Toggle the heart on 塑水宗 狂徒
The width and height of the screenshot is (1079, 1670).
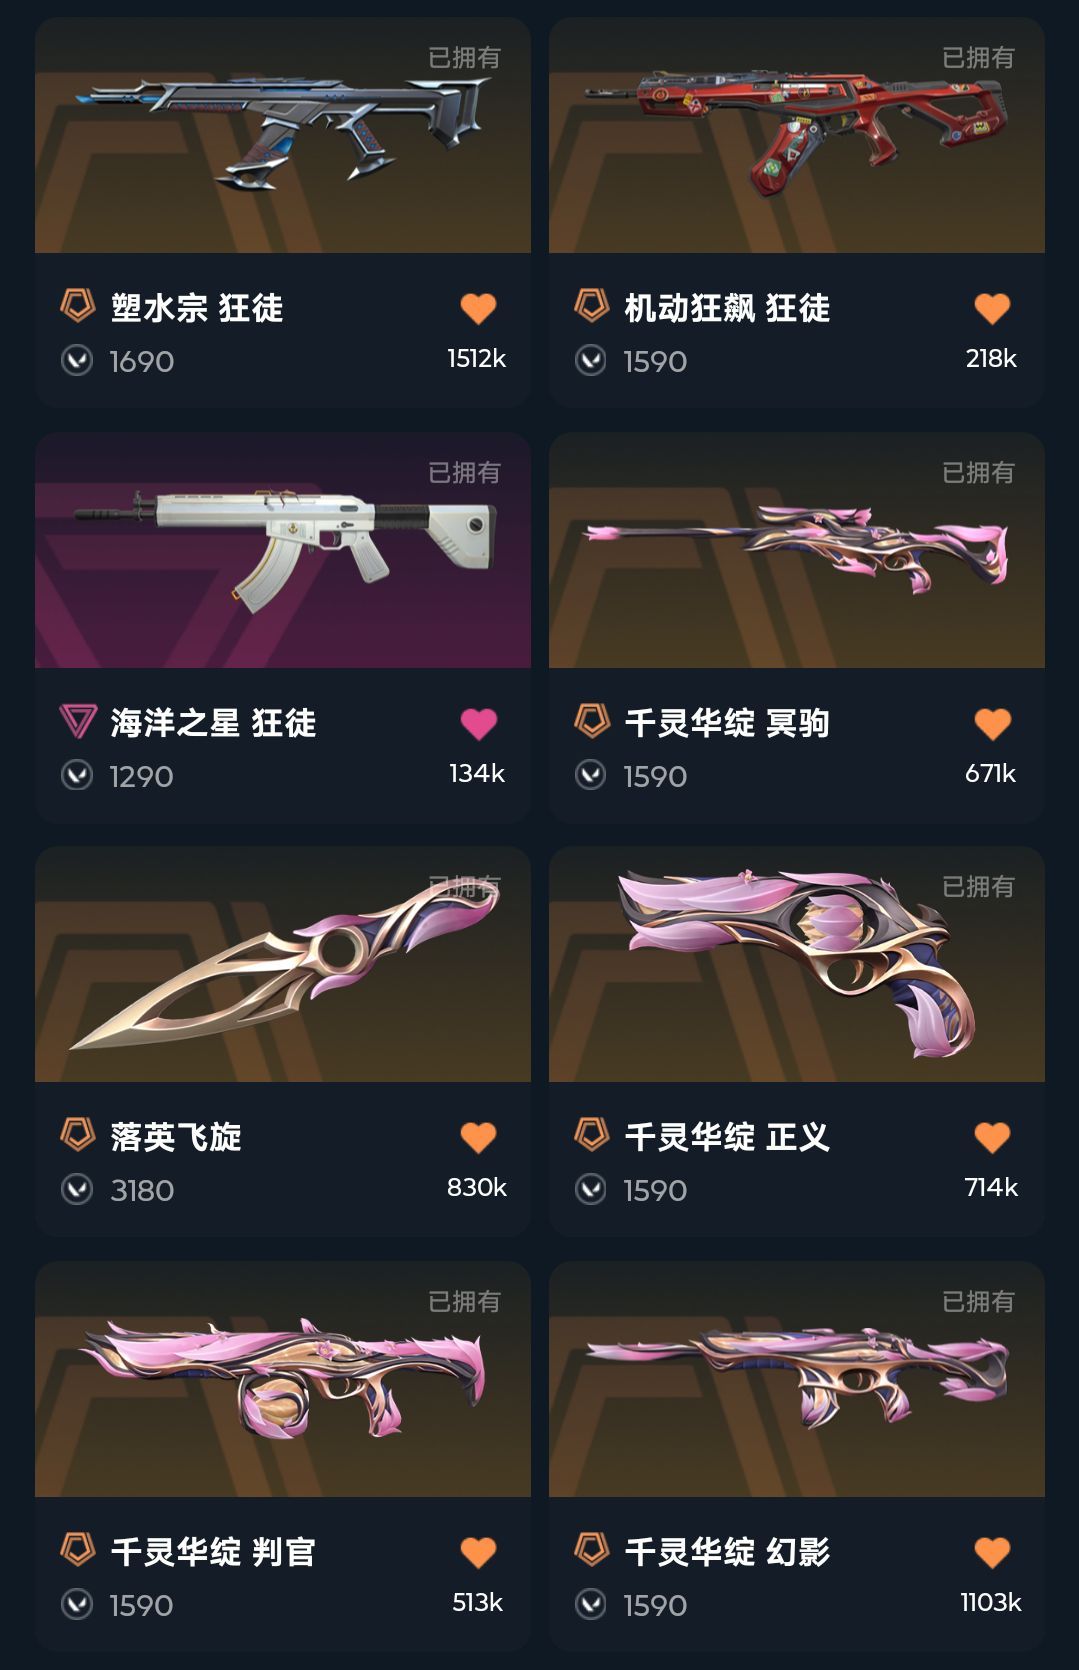coord(478,308)
